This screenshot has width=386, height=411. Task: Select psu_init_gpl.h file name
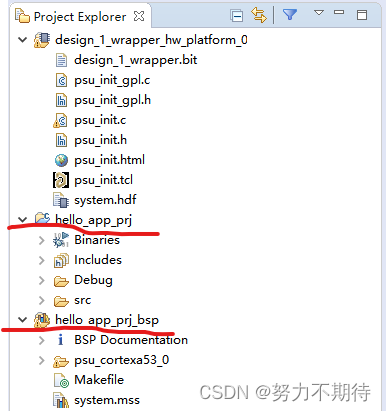113,101
